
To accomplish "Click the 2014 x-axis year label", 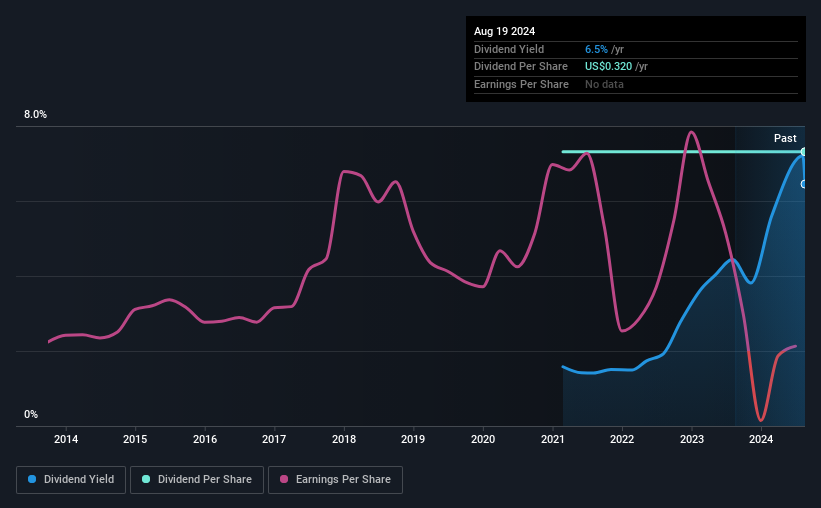I will pyautogui.click(x=66, y=439).
